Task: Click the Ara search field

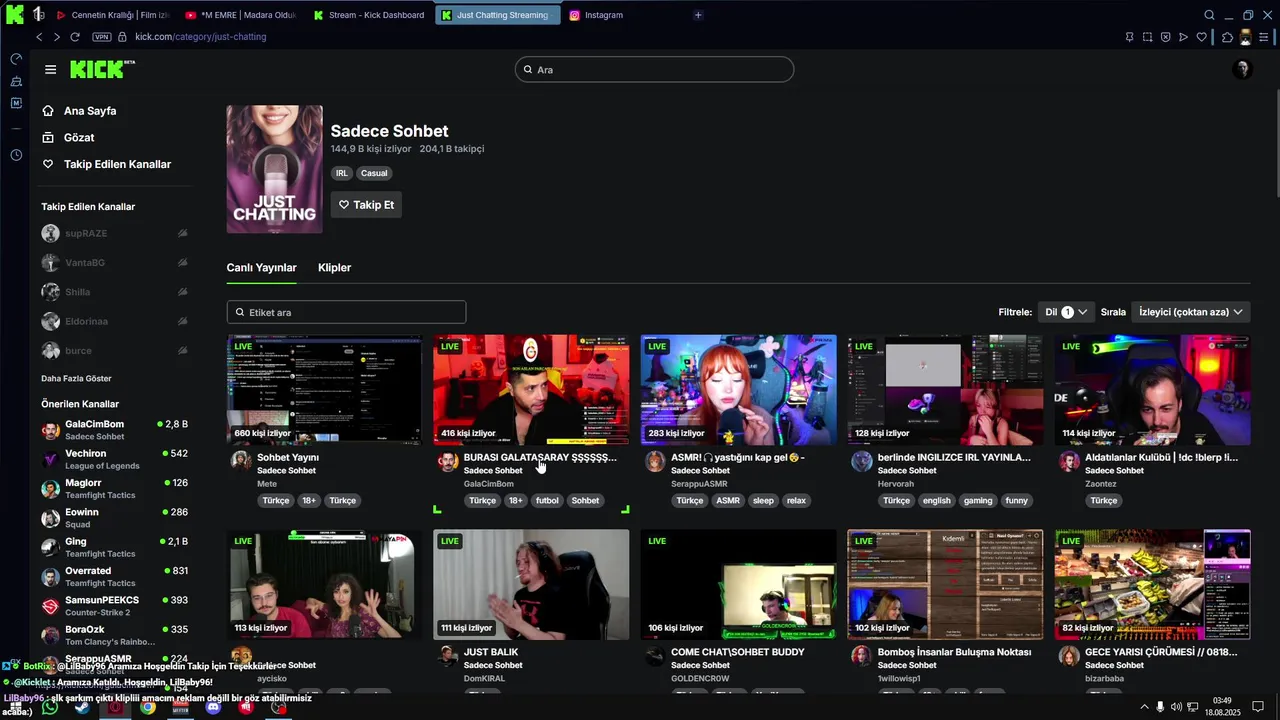Action: click(654, 70)
